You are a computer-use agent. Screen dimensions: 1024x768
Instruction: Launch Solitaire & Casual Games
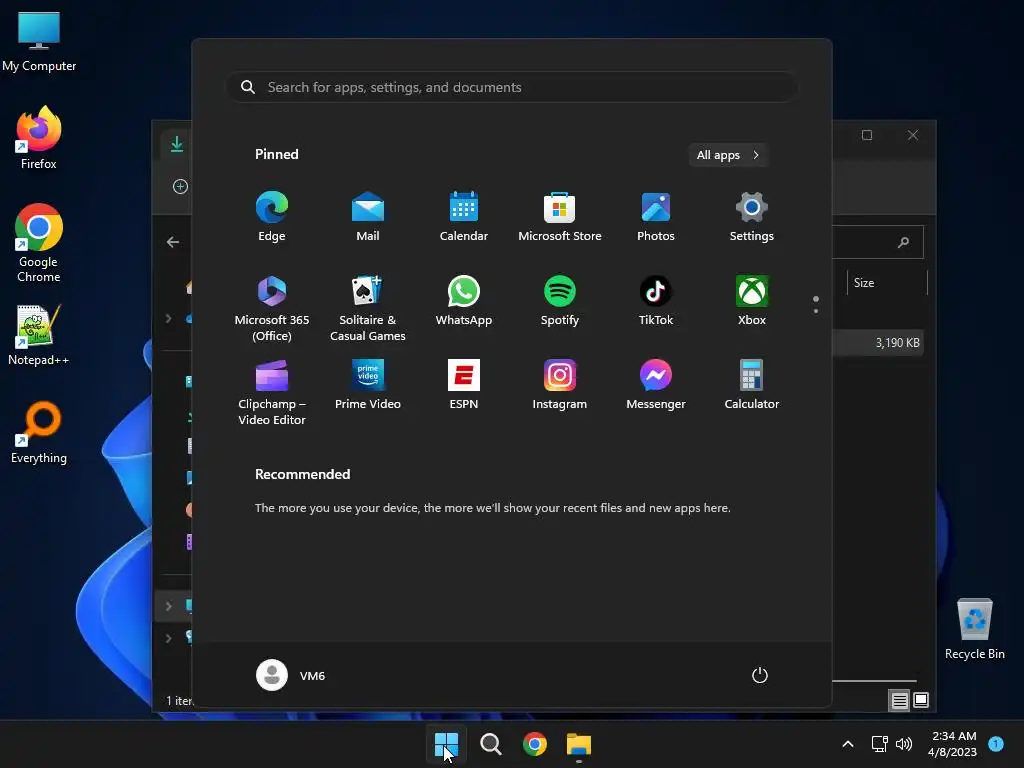pos(368,308)
